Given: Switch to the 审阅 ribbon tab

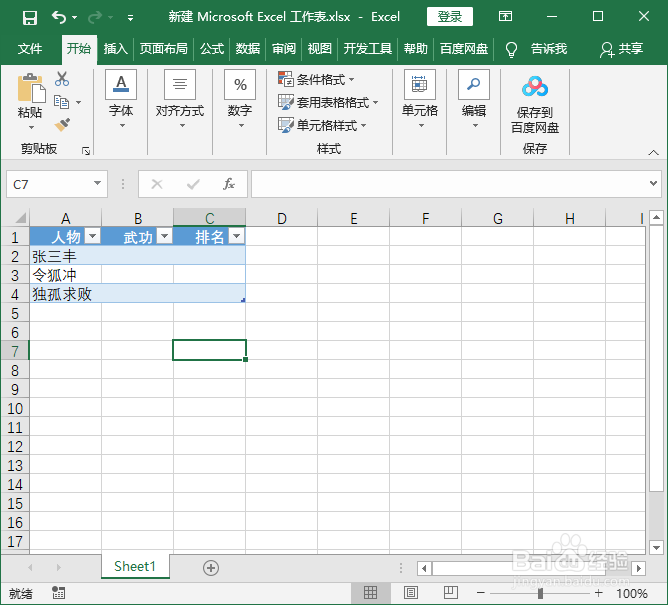Looking at the screenshot, I should [284, 49].
